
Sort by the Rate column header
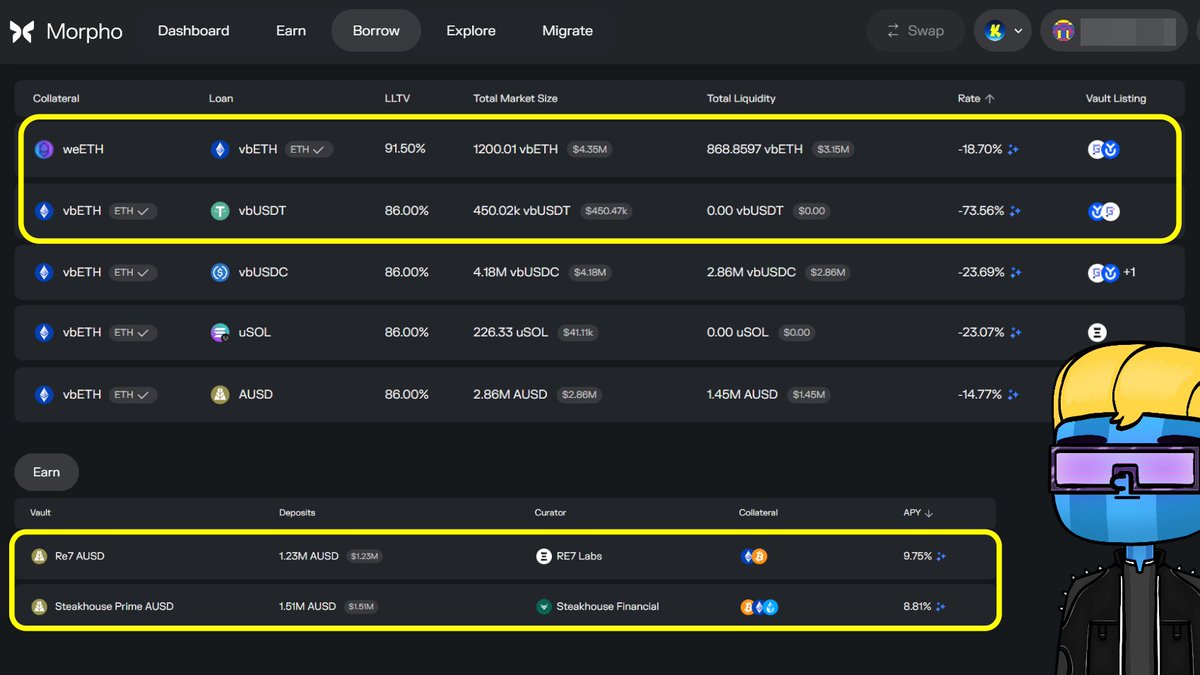click(x=975, y=99)
